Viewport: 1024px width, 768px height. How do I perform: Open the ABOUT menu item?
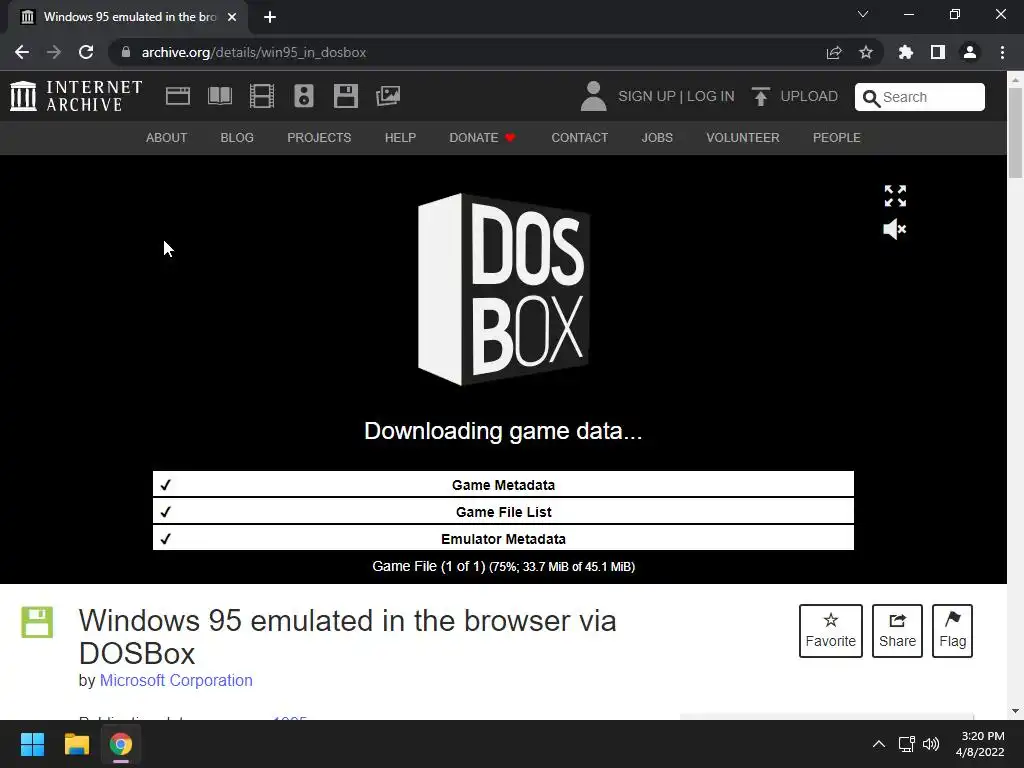[x=167, y=138]
